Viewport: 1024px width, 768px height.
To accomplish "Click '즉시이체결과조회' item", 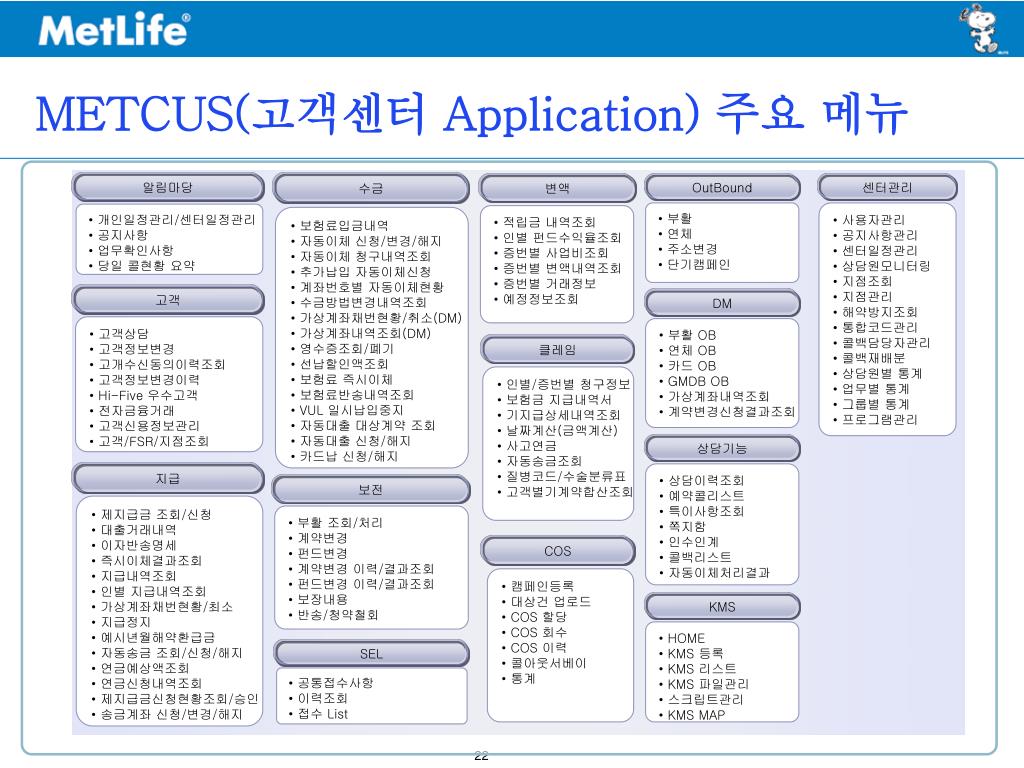I will click(152, 560).
